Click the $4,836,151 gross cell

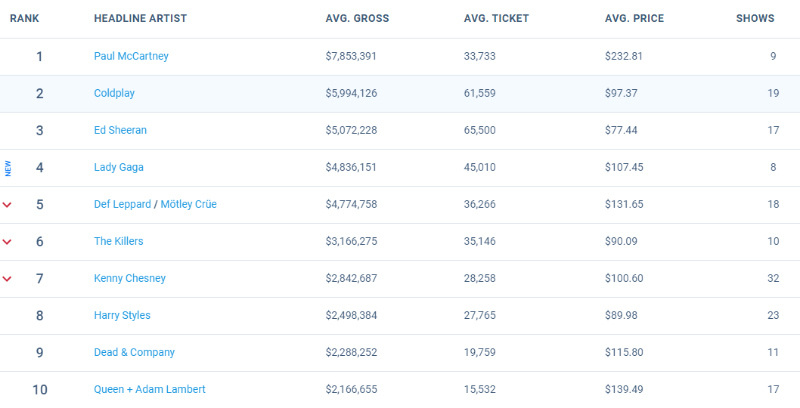tap(351, 167)
